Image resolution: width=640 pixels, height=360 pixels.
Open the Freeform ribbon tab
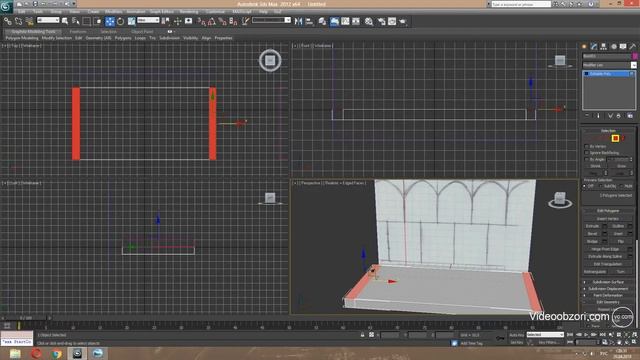(78, 31)
